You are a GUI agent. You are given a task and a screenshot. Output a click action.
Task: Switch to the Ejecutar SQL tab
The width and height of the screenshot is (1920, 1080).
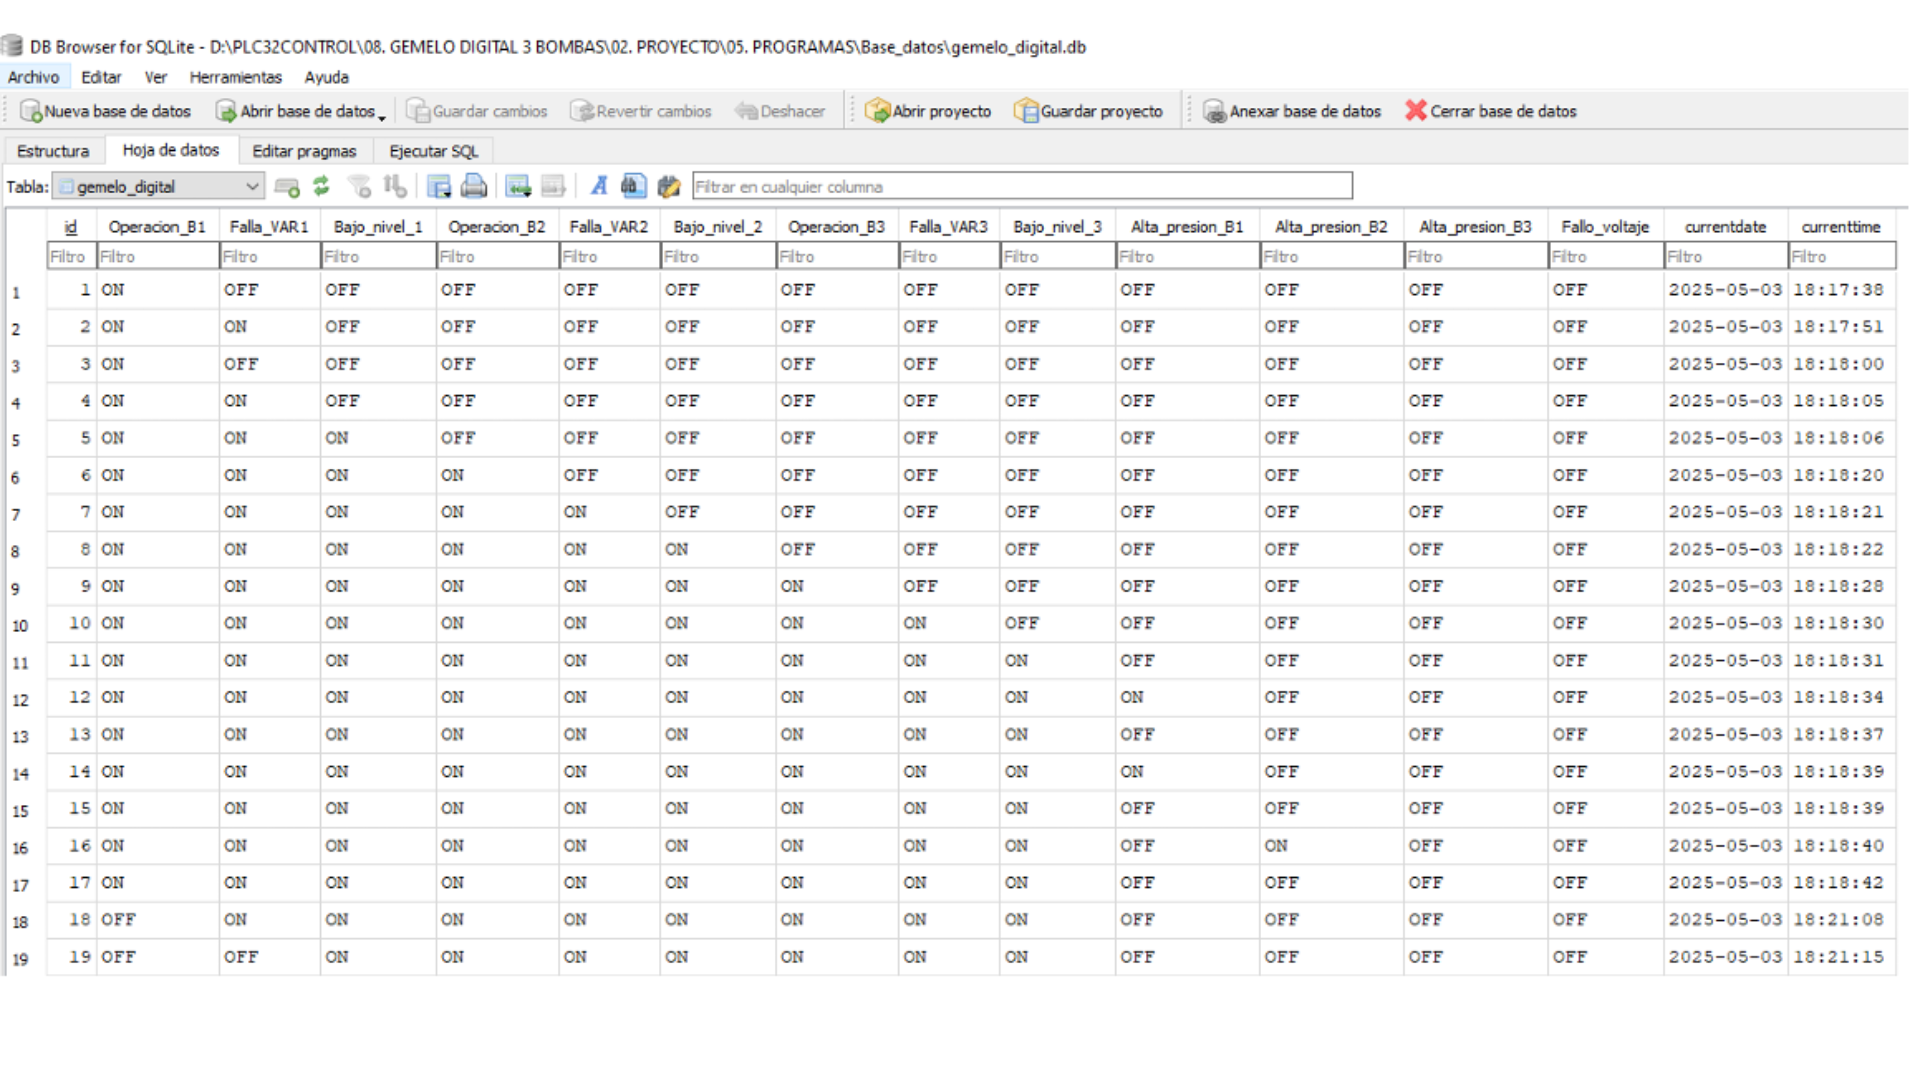[x=433, y=151]
